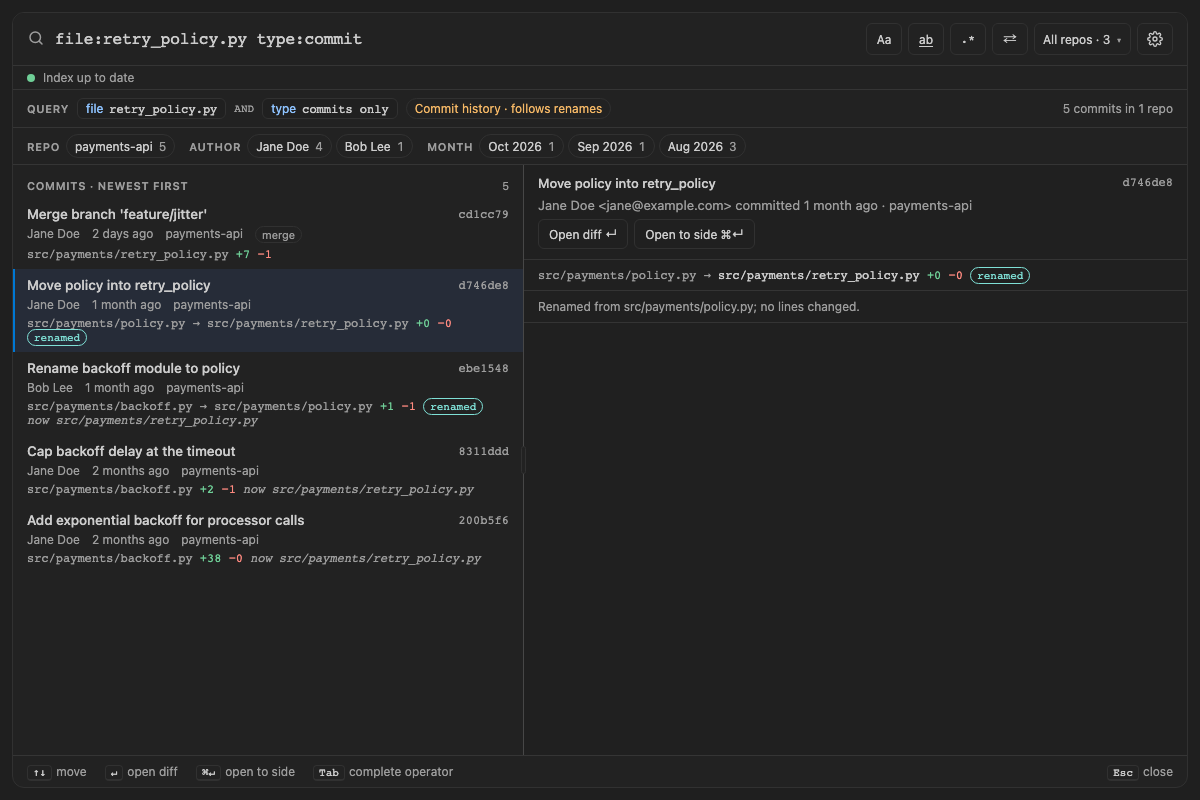This screenshot has height=800, width=1200.
Task: Click the open diff footer hint
Action: click(141, 772)
